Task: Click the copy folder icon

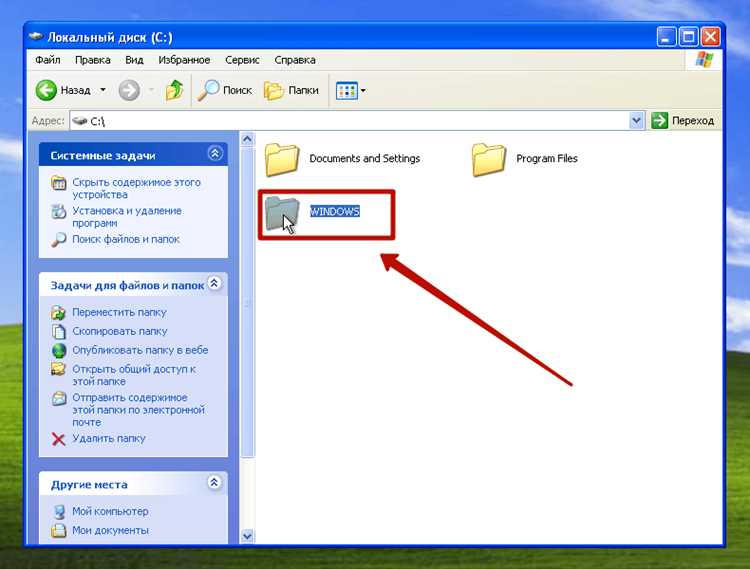Action: click(59, 331)
